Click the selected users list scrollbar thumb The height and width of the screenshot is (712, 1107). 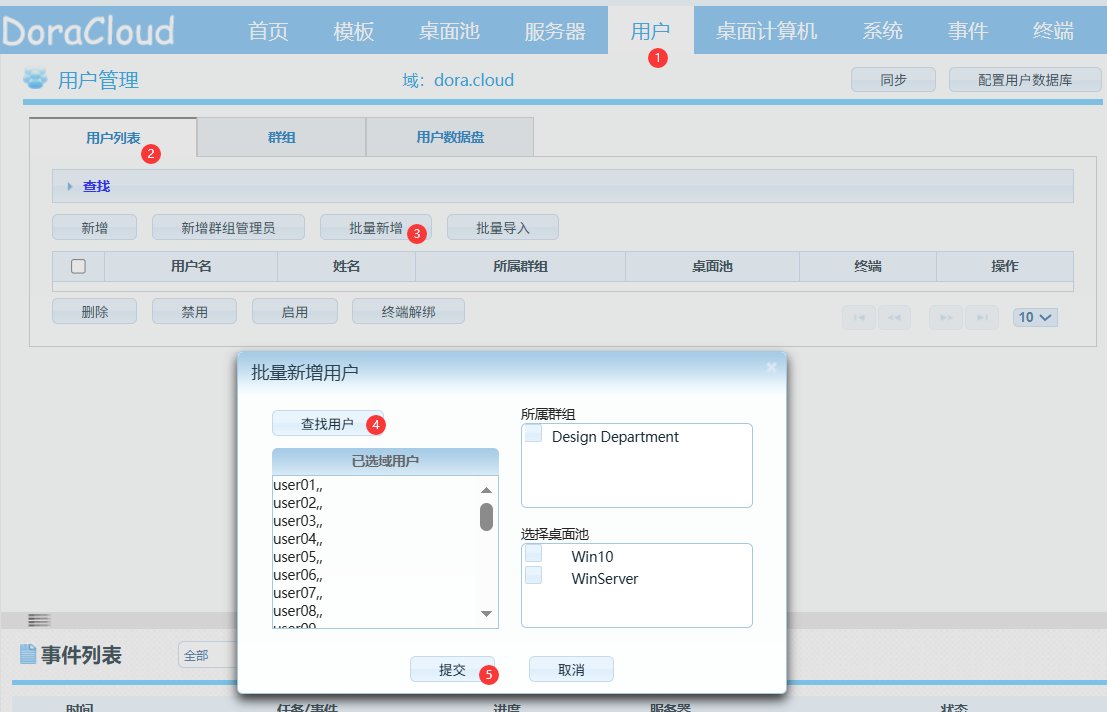(486, 517)
